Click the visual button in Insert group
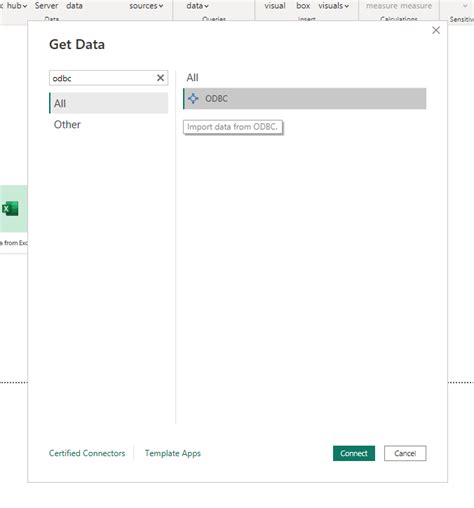Image resolution: width=474 pixels, height=508 pixels. (x=275, y=6)
